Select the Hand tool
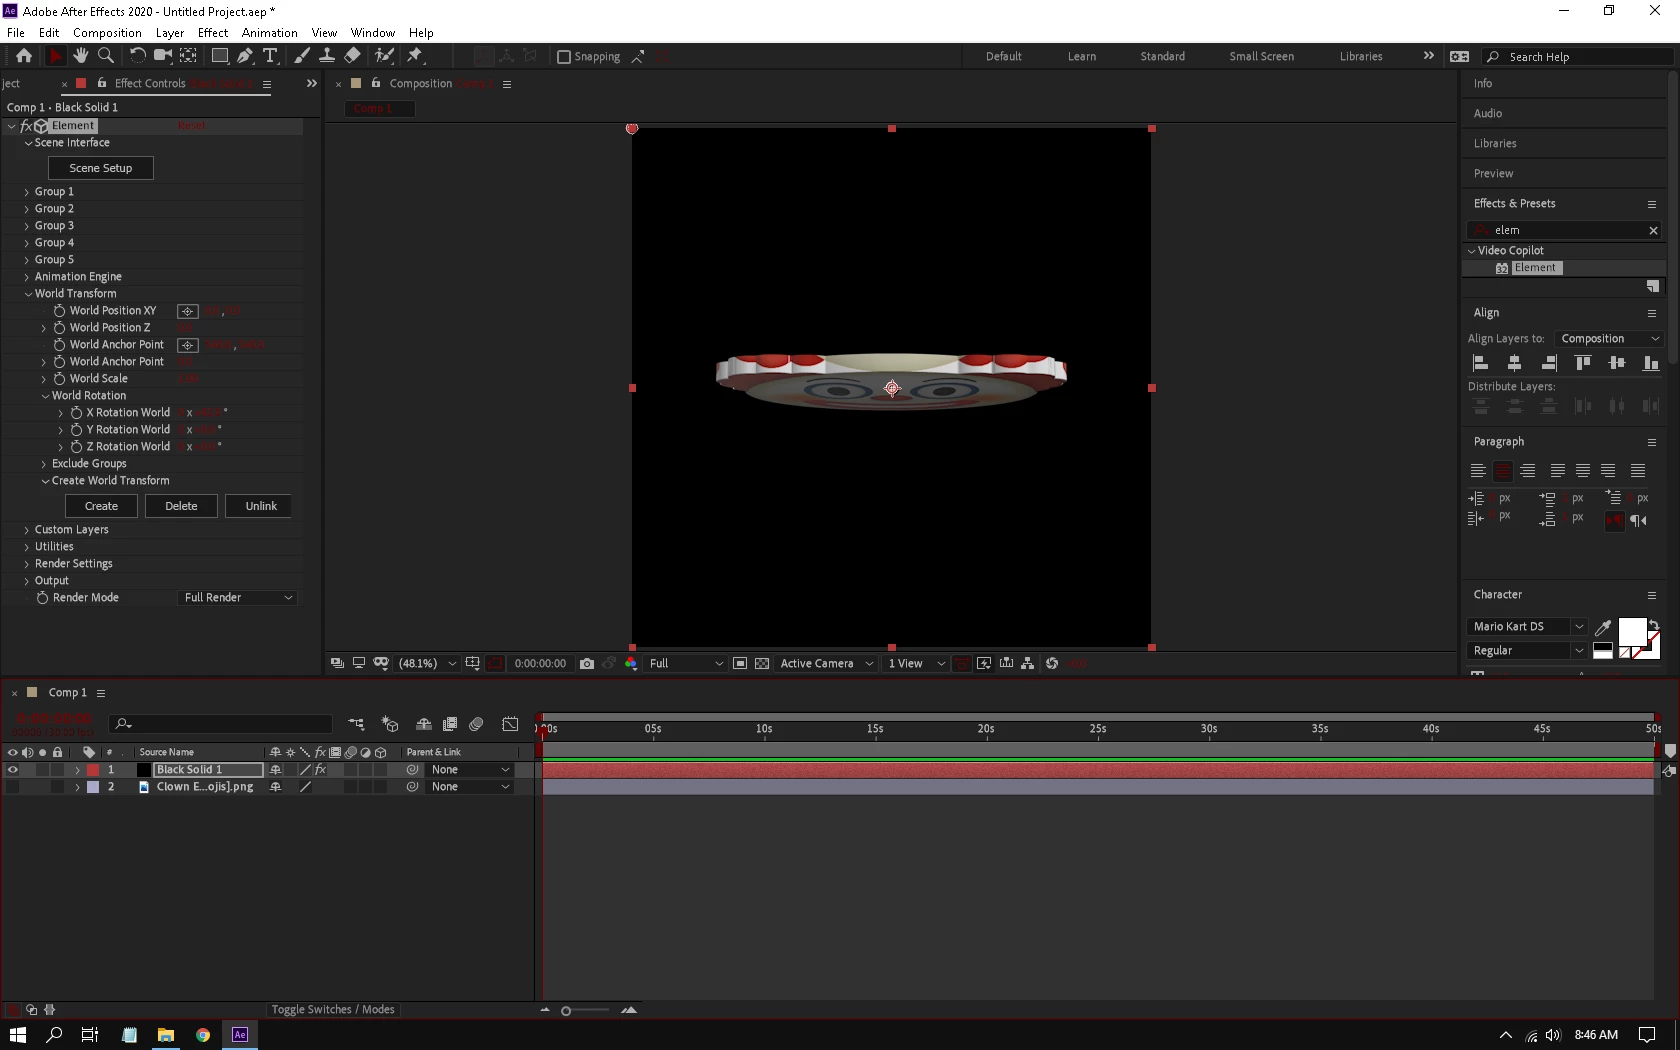 click(81, 56)
